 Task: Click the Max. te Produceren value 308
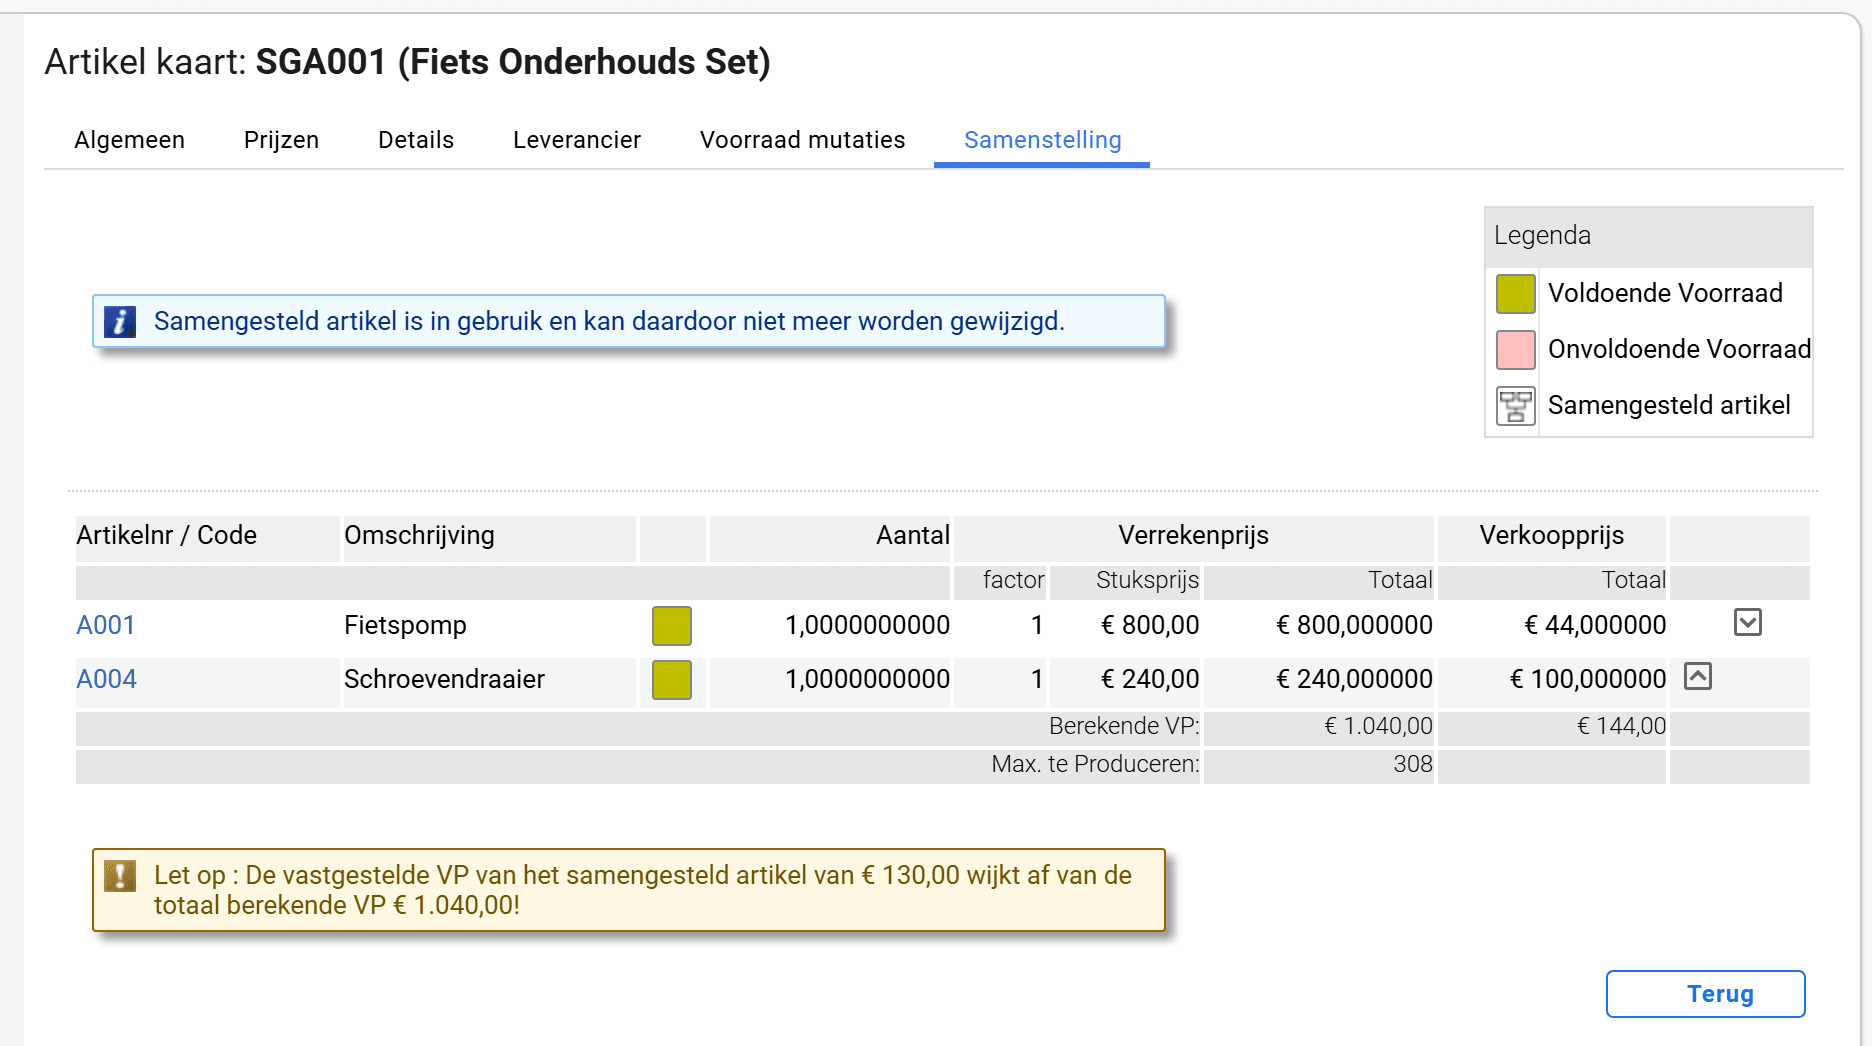(x=1413, y=764)
